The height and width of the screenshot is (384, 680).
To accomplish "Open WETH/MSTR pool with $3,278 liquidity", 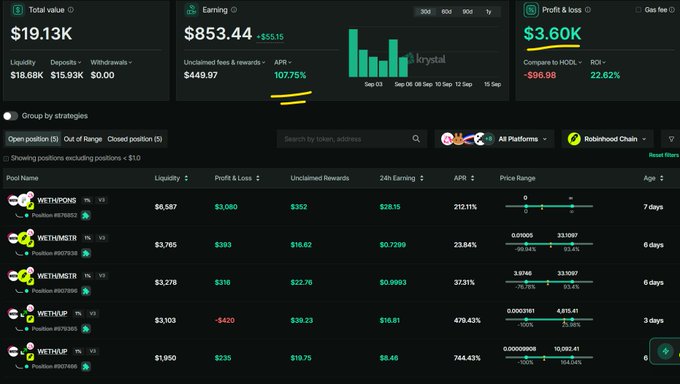I will tap(57, 276).
